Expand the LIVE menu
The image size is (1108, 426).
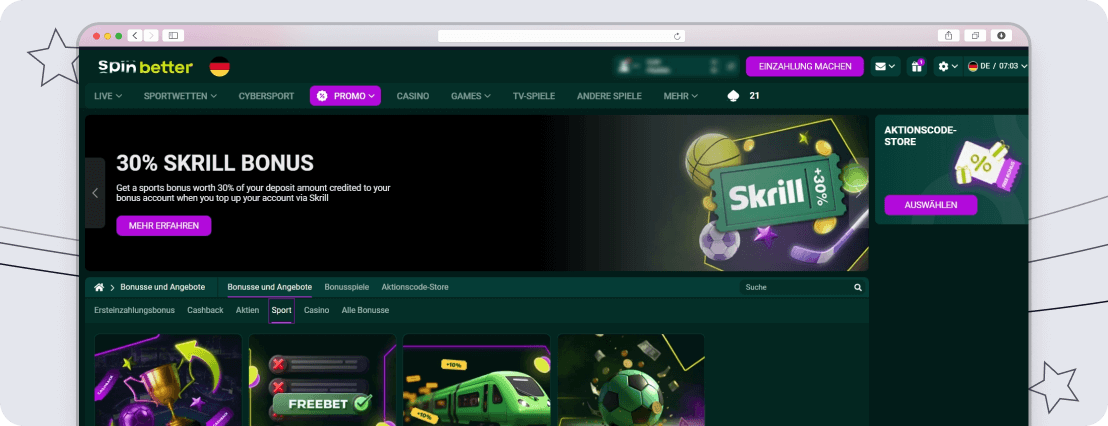pos(108,96)
